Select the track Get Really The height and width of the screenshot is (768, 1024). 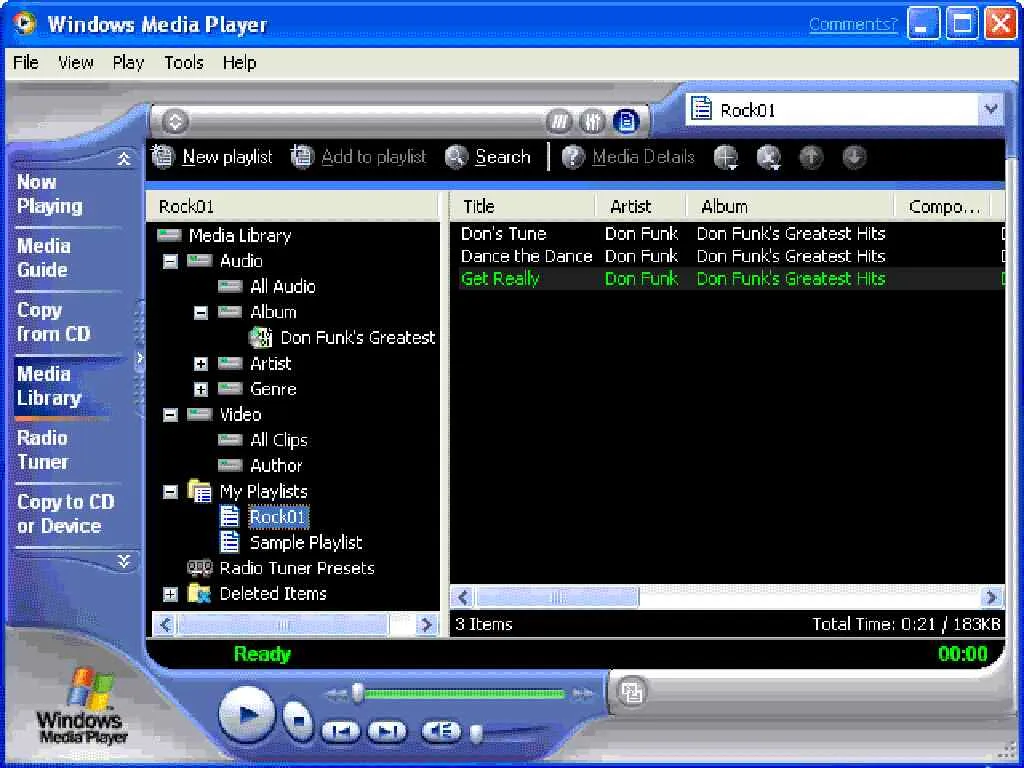click(500, 279)
